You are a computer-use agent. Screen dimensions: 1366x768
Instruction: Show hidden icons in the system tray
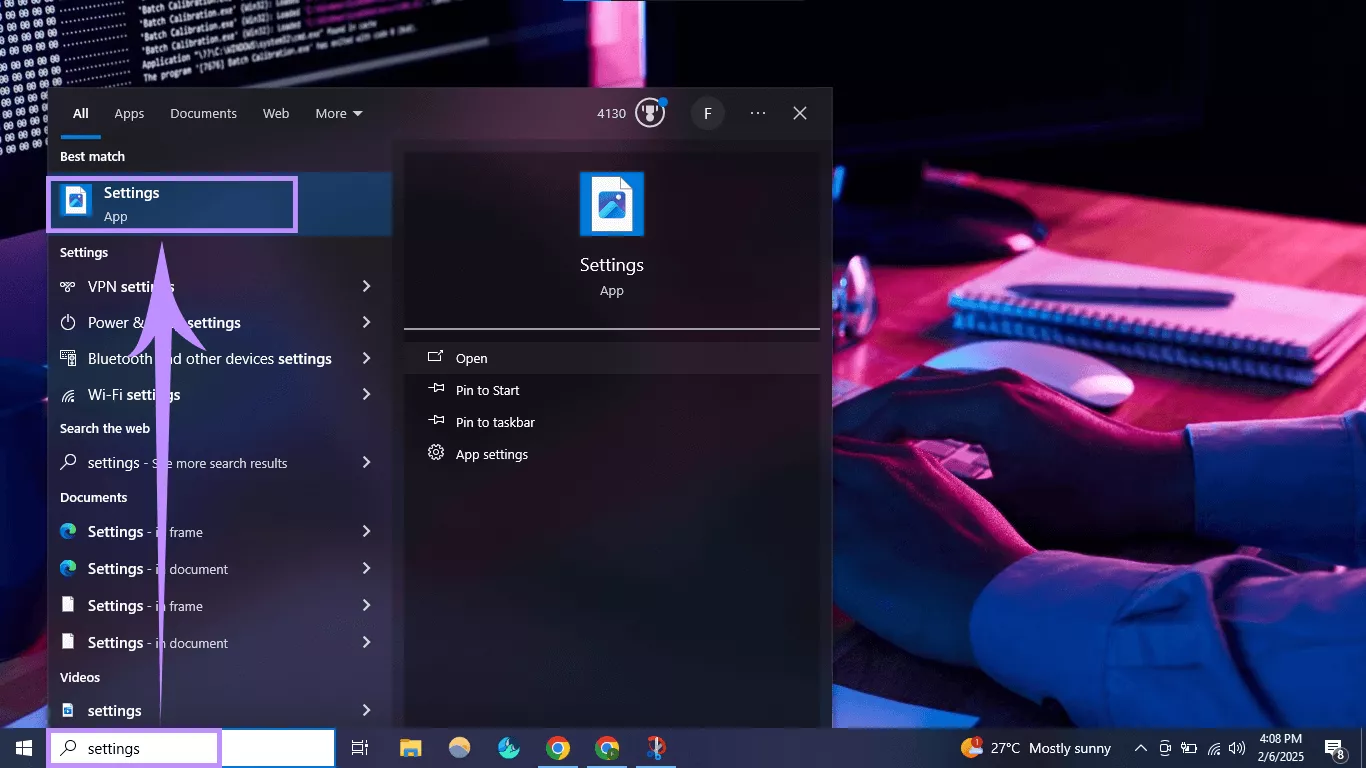coord(1140,747)
